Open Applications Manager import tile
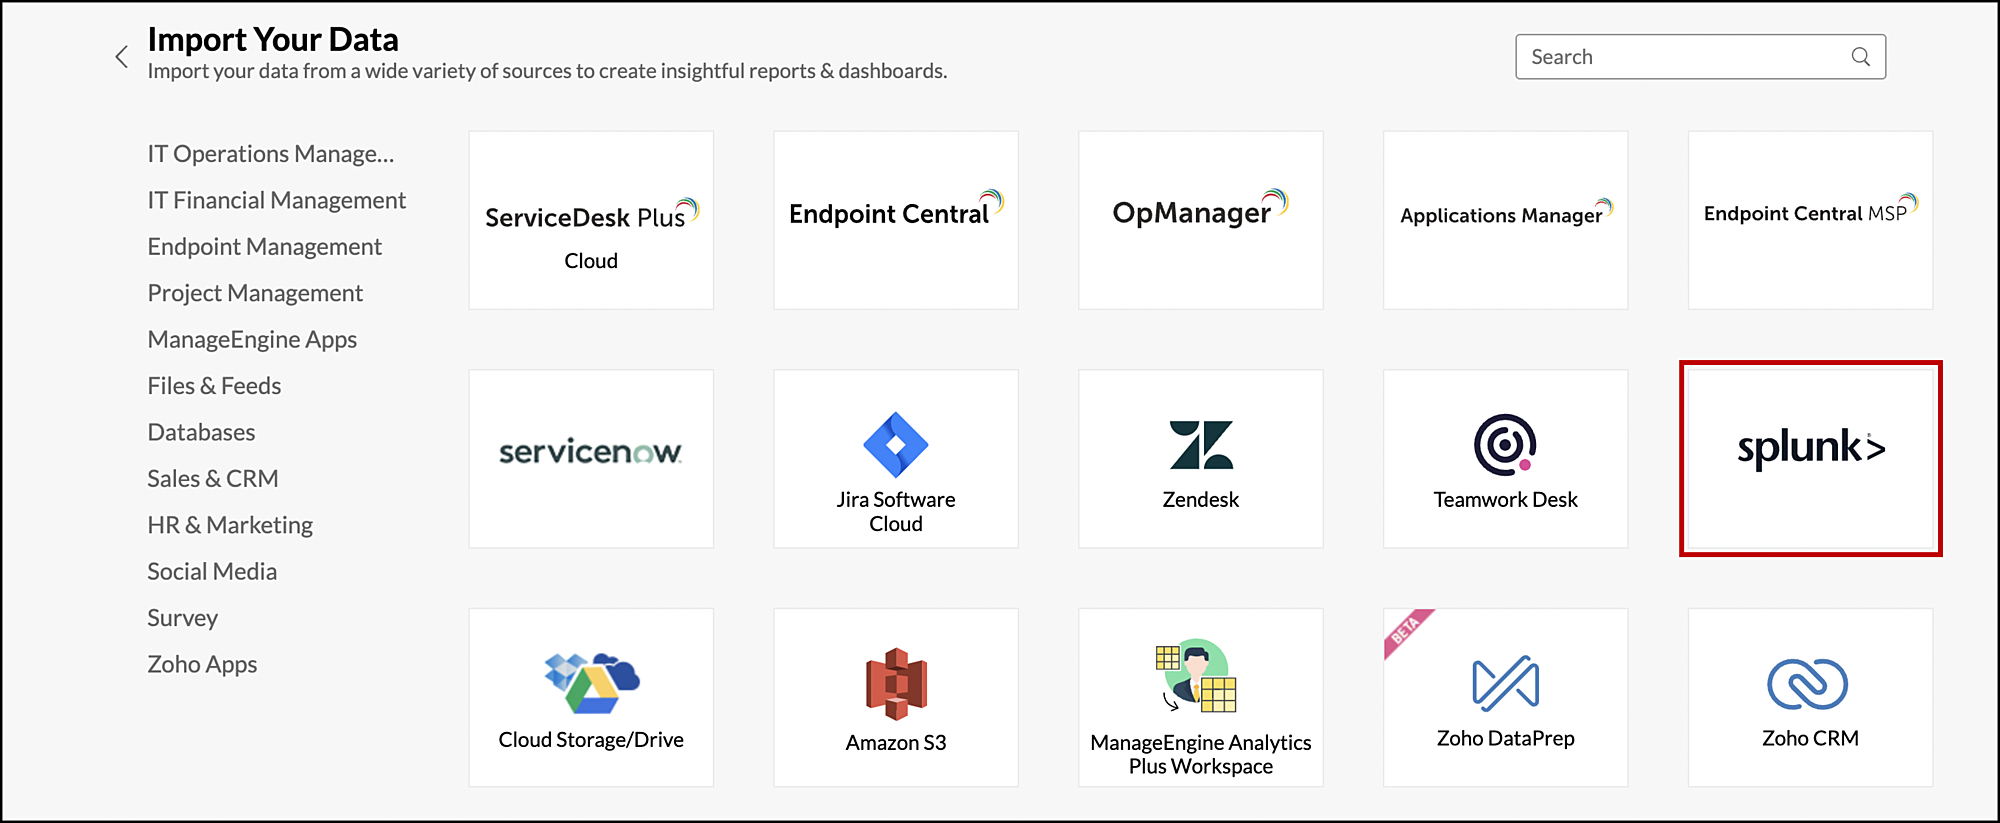 [1506, 220]
